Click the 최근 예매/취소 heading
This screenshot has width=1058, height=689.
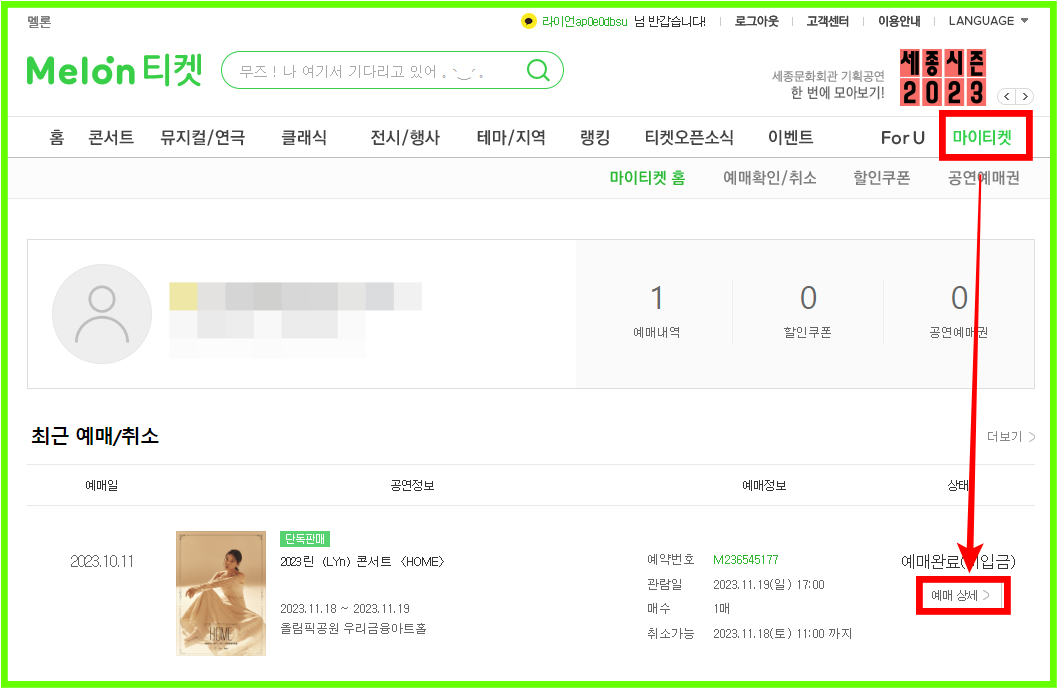point(95,436)
